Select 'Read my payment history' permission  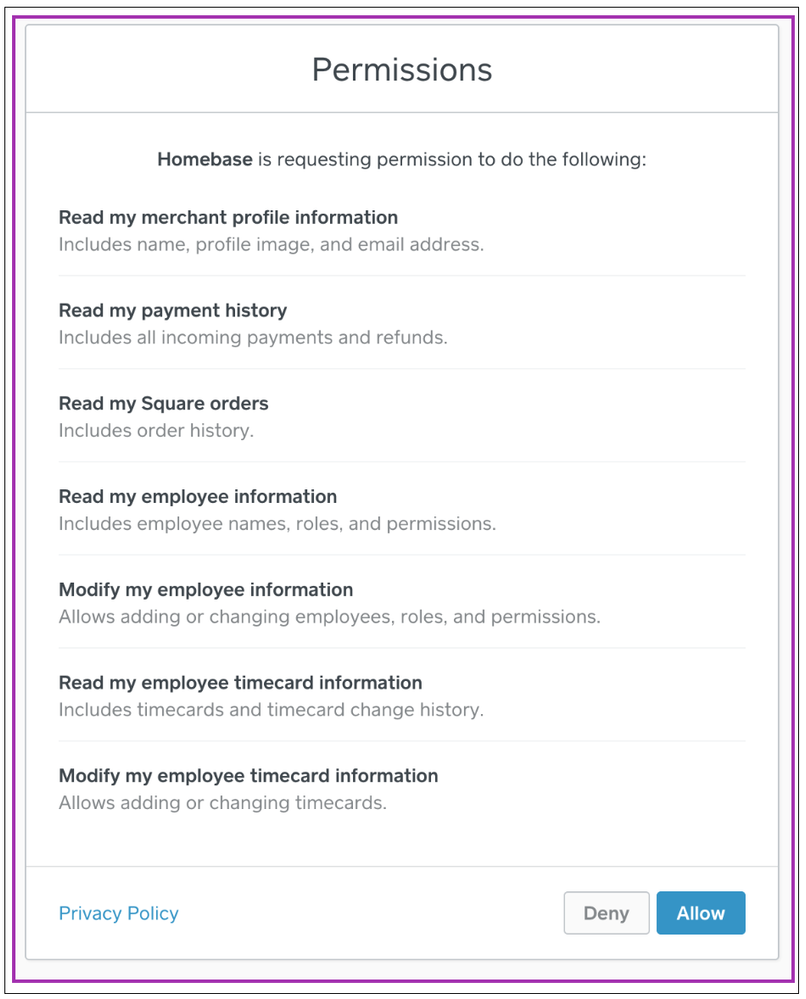(x=172, y=310)
